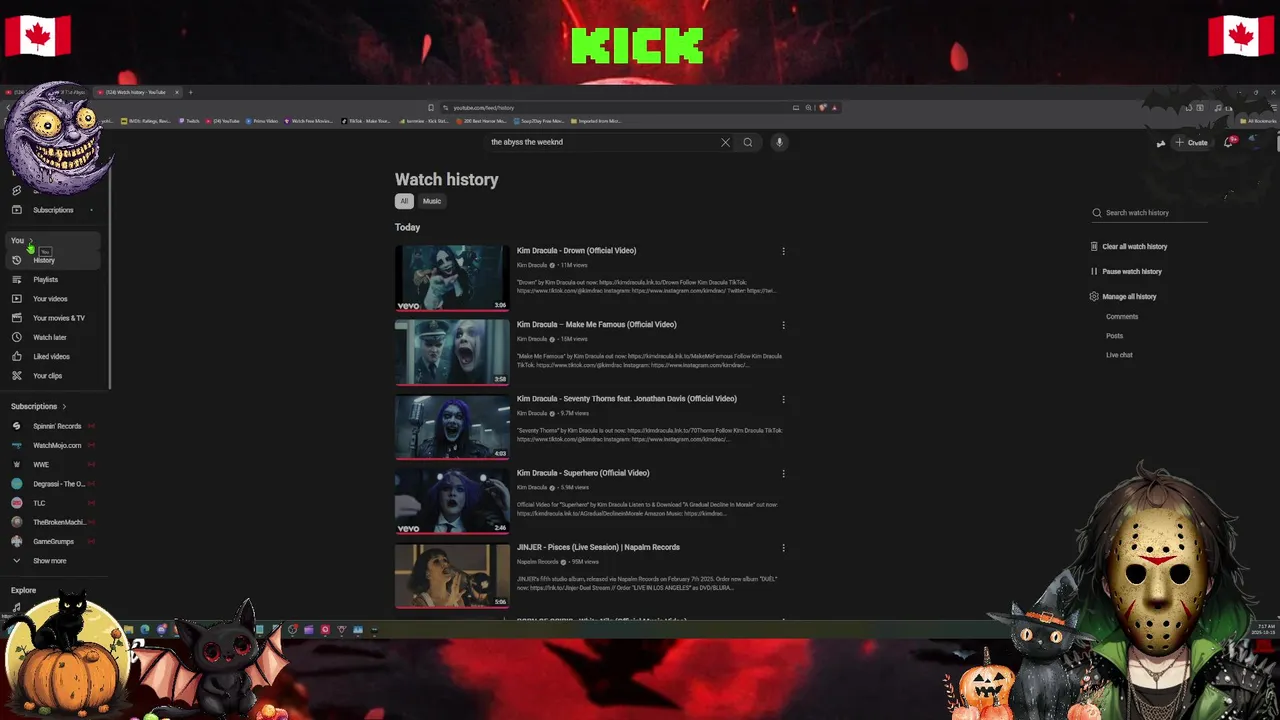This screenshot has height=720, width=1280.
Task: Open the All Bookmarks folder
Action: [x=1257, y=121]
